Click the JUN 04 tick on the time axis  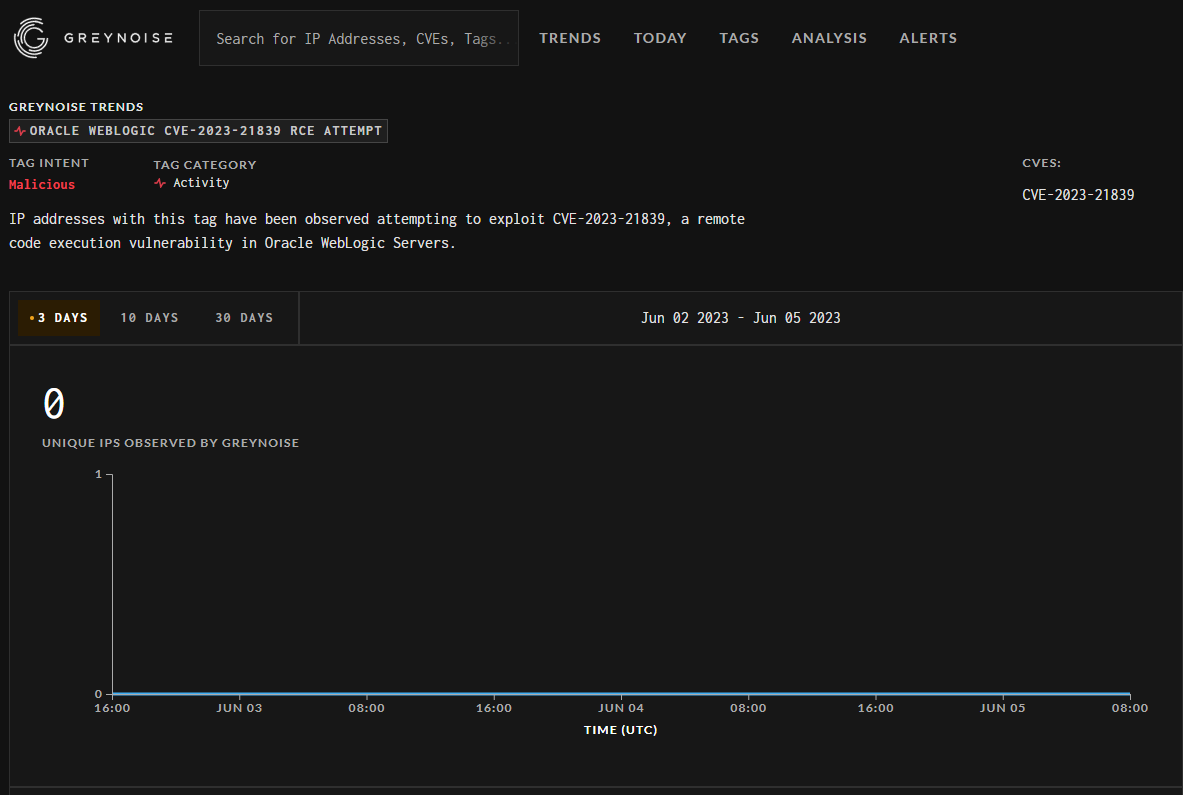click(x=621, y=708)
